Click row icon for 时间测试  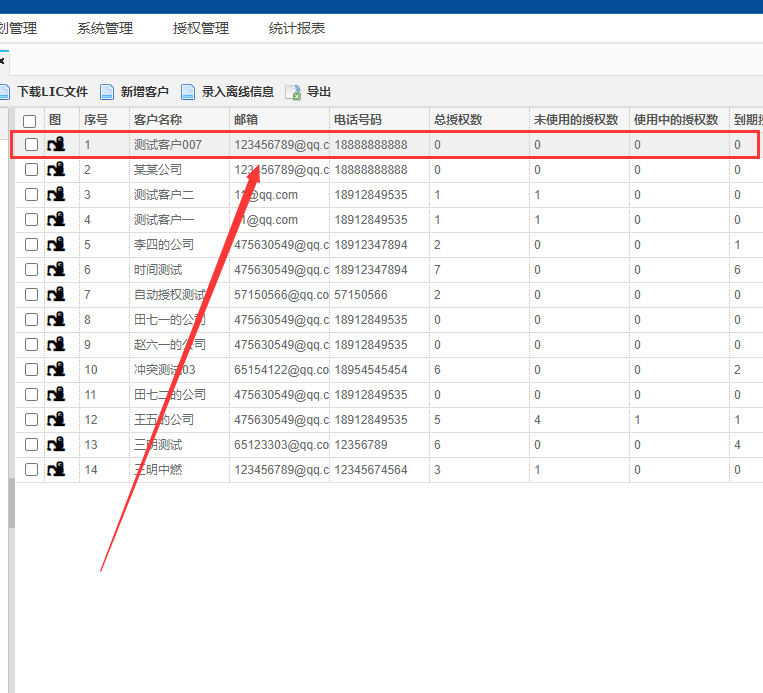coord(56,270)
